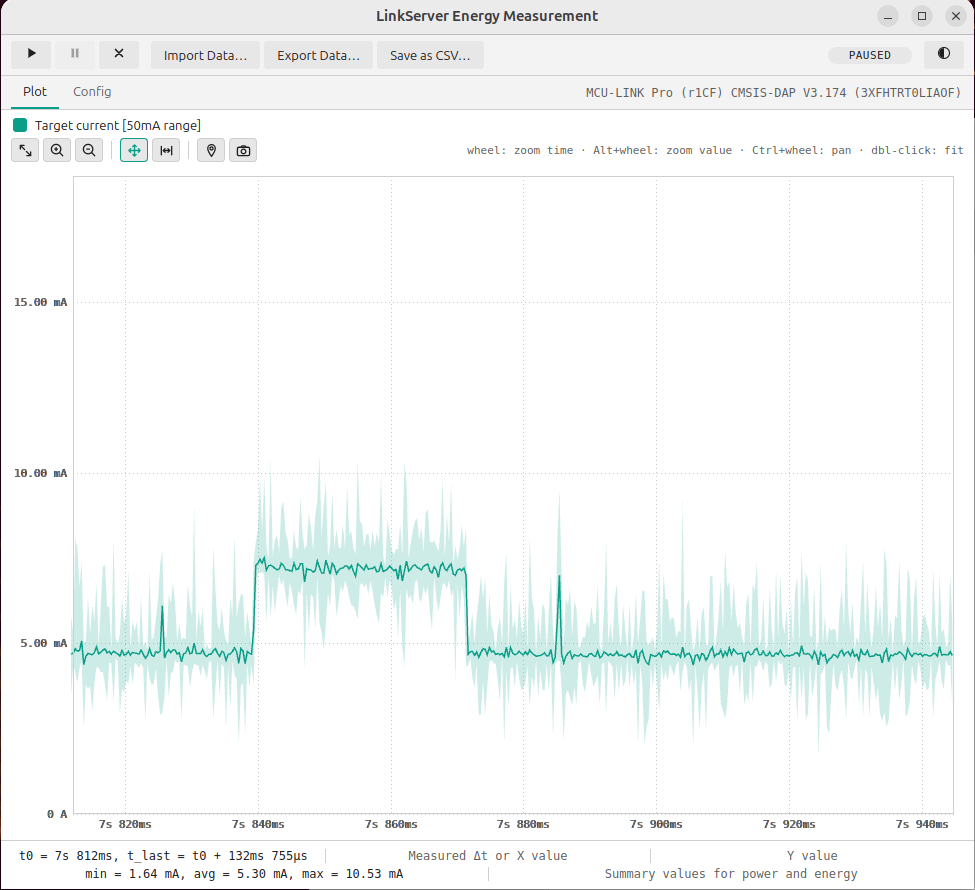Minimize the LinkServer Energy Measurement window

pos(888,16)
